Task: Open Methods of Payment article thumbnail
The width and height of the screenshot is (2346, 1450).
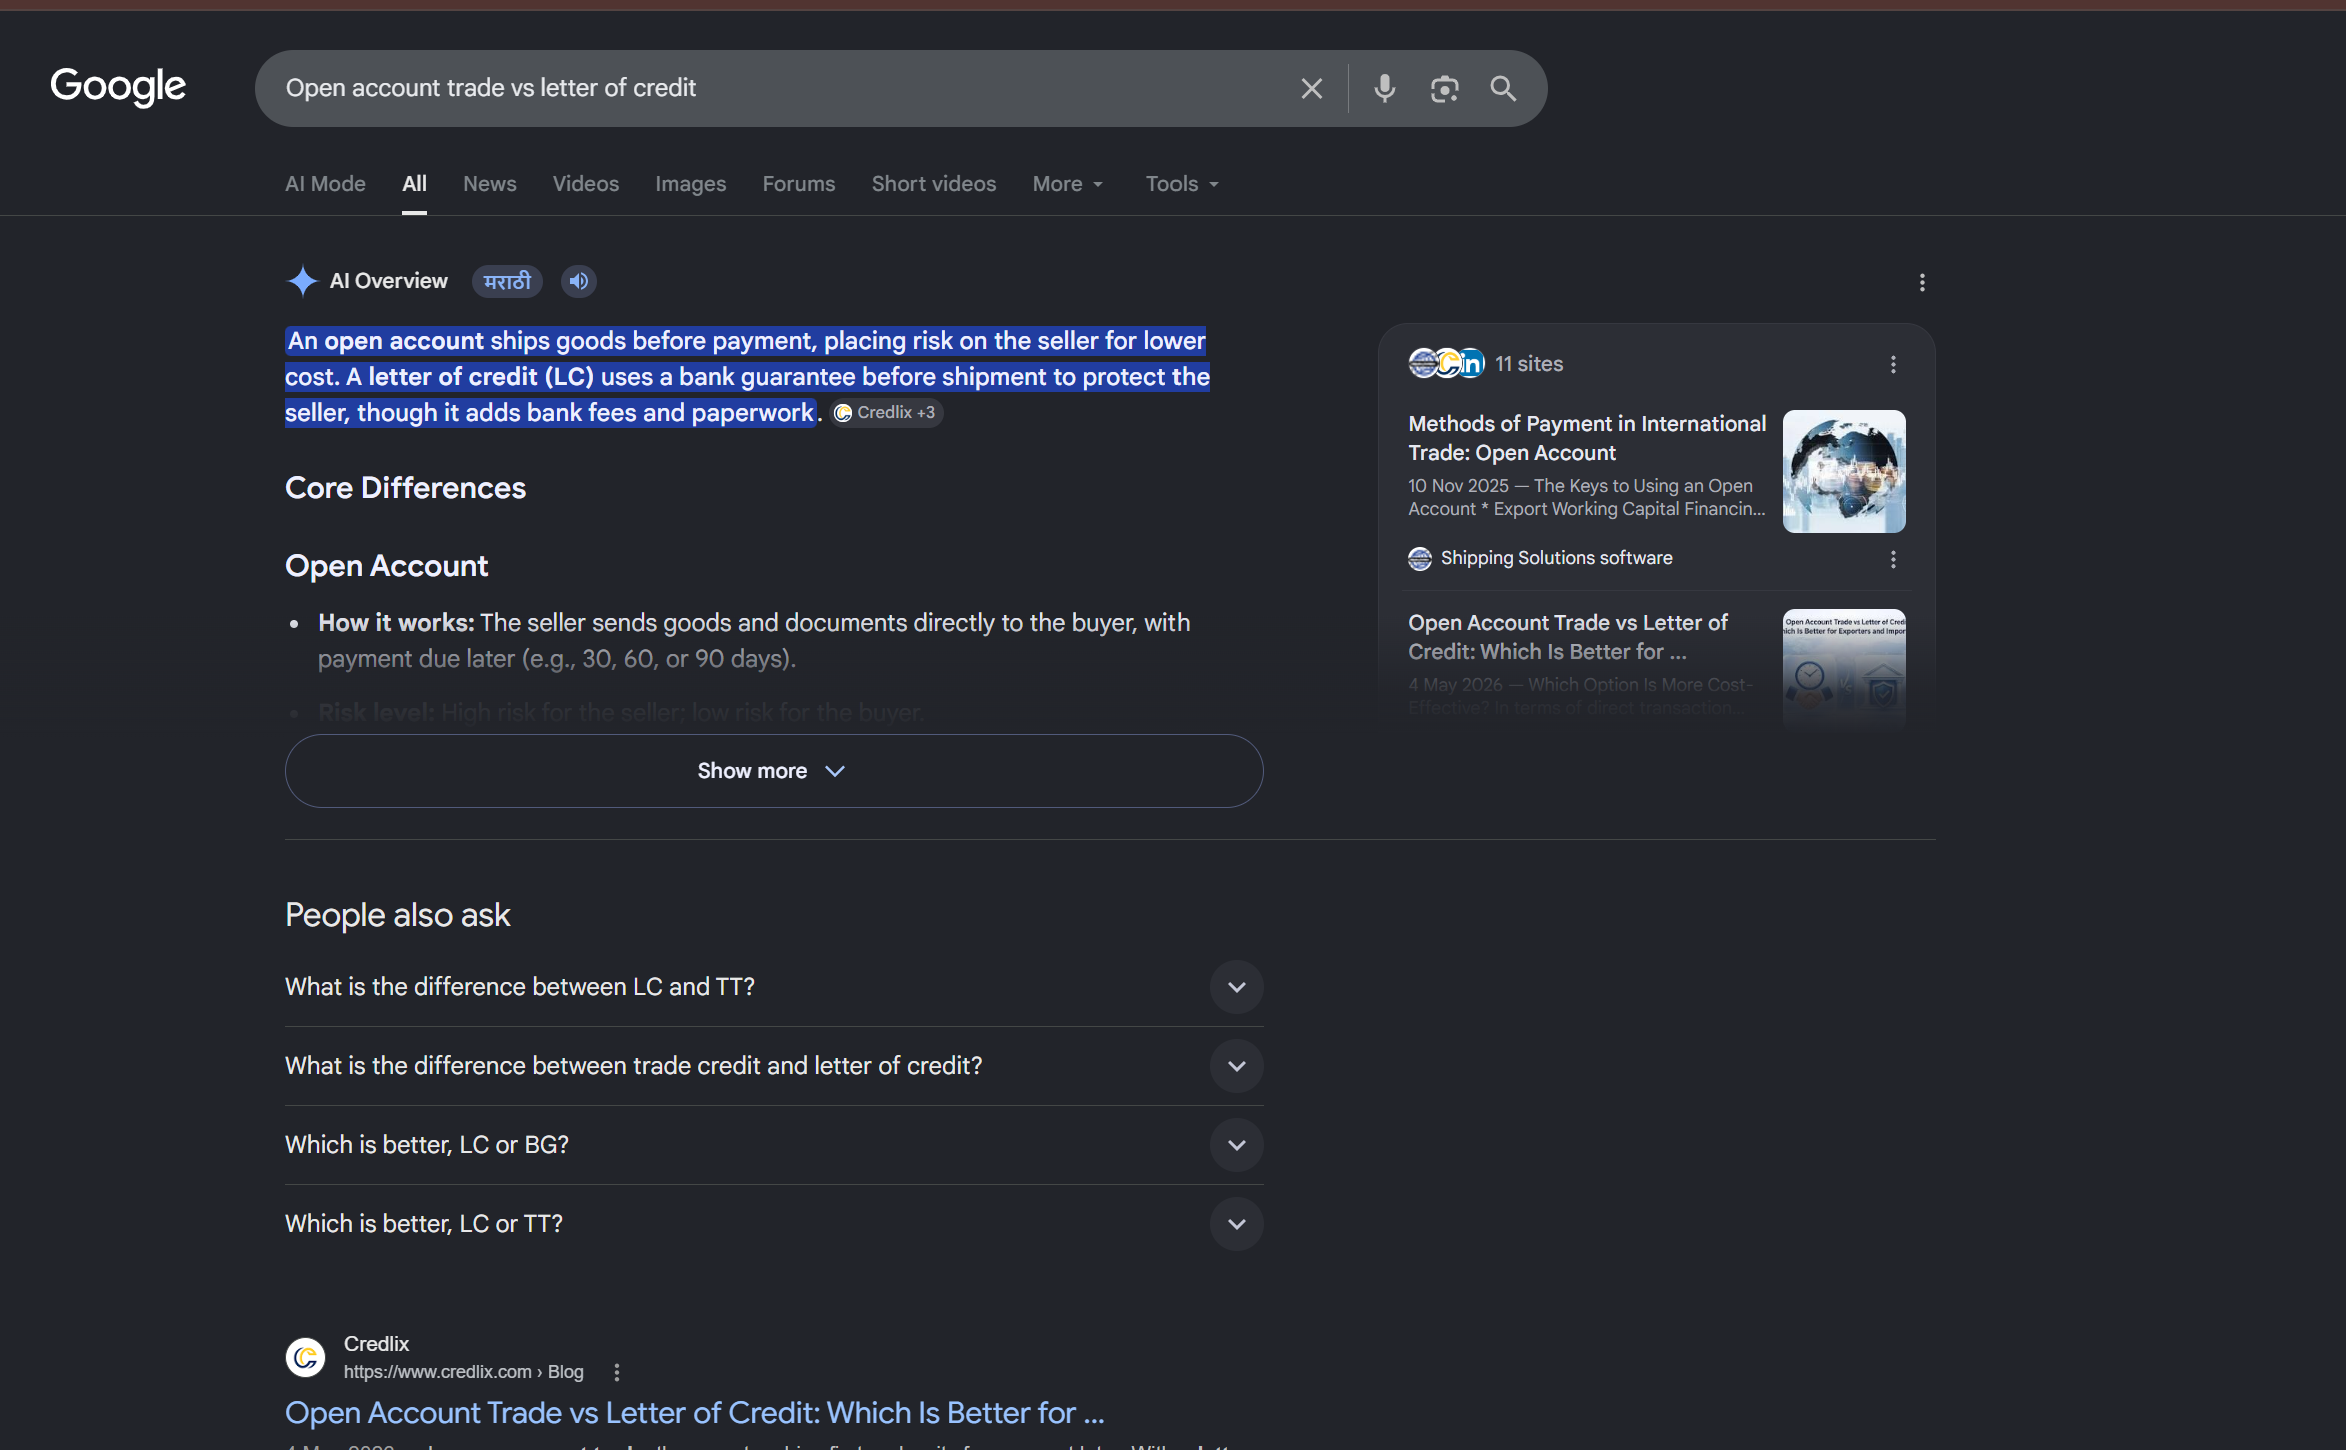Action: (x=1844, y=471)
